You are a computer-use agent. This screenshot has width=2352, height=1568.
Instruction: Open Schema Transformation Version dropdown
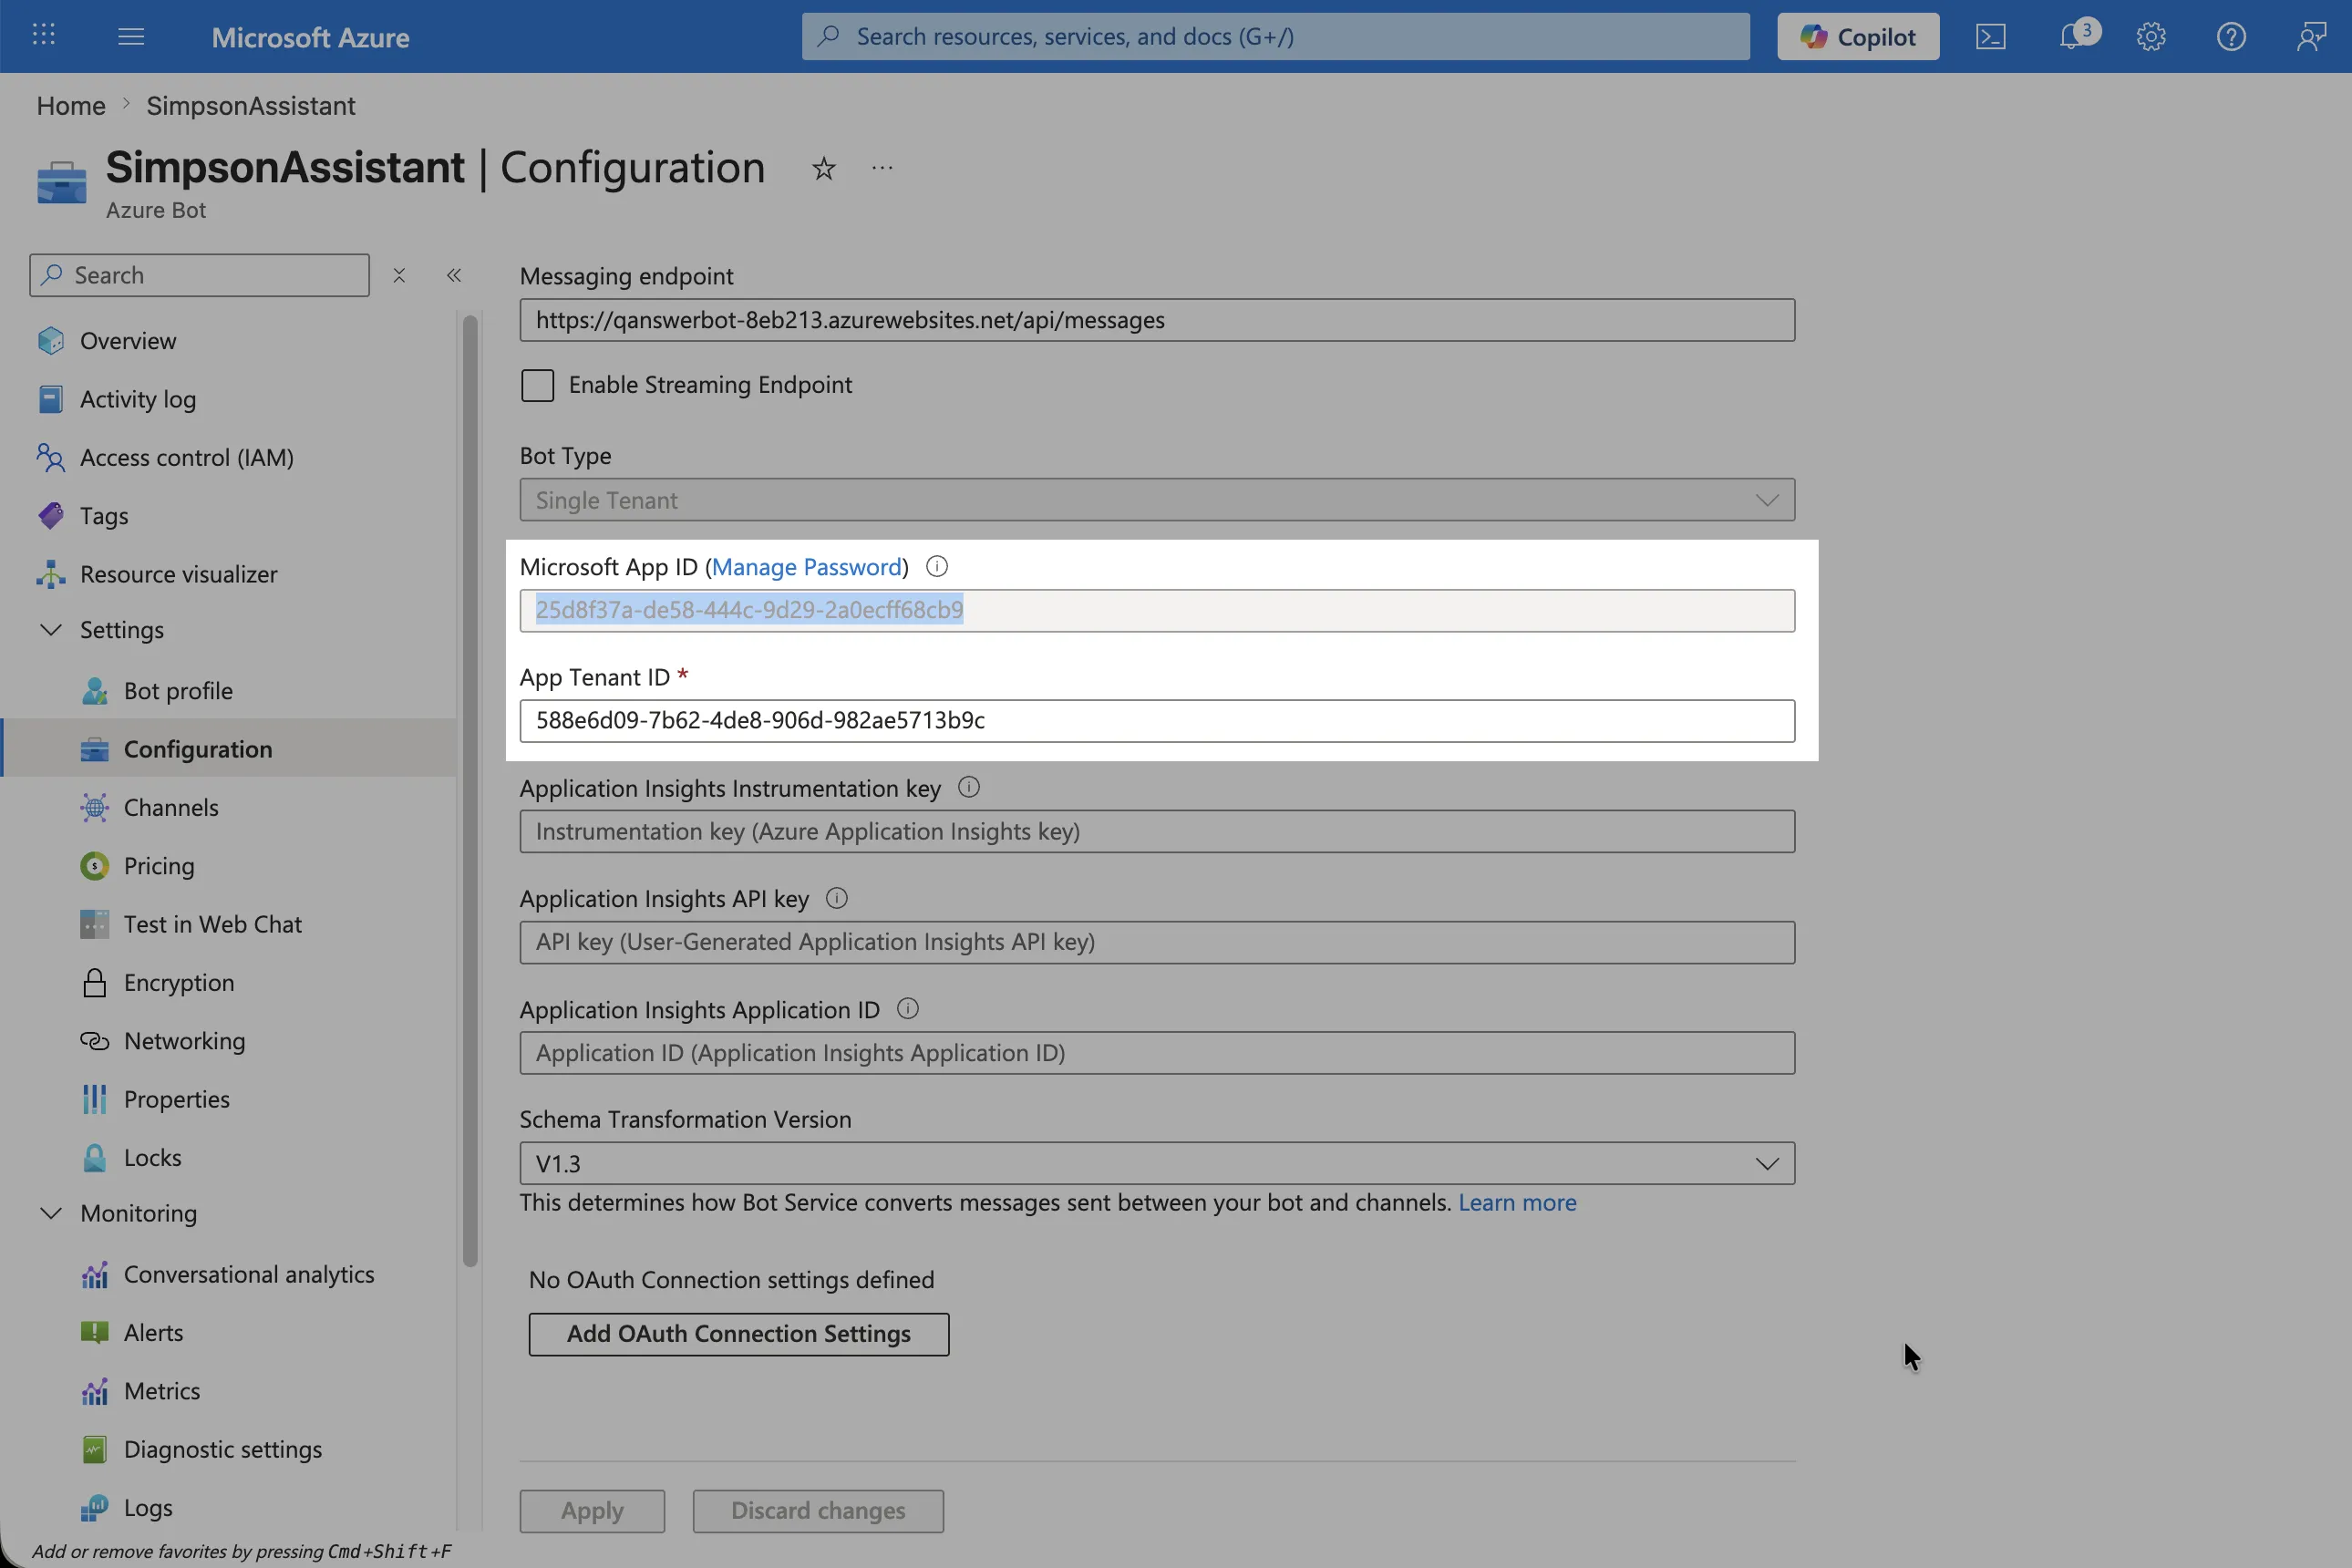pos(1157,1163)
